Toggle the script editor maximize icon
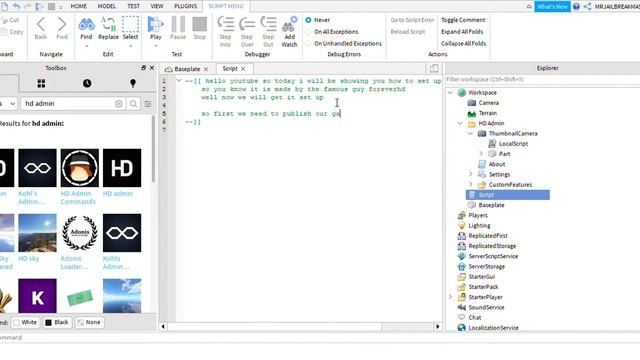Screen dimensions: 640x360 pos(434,69)
